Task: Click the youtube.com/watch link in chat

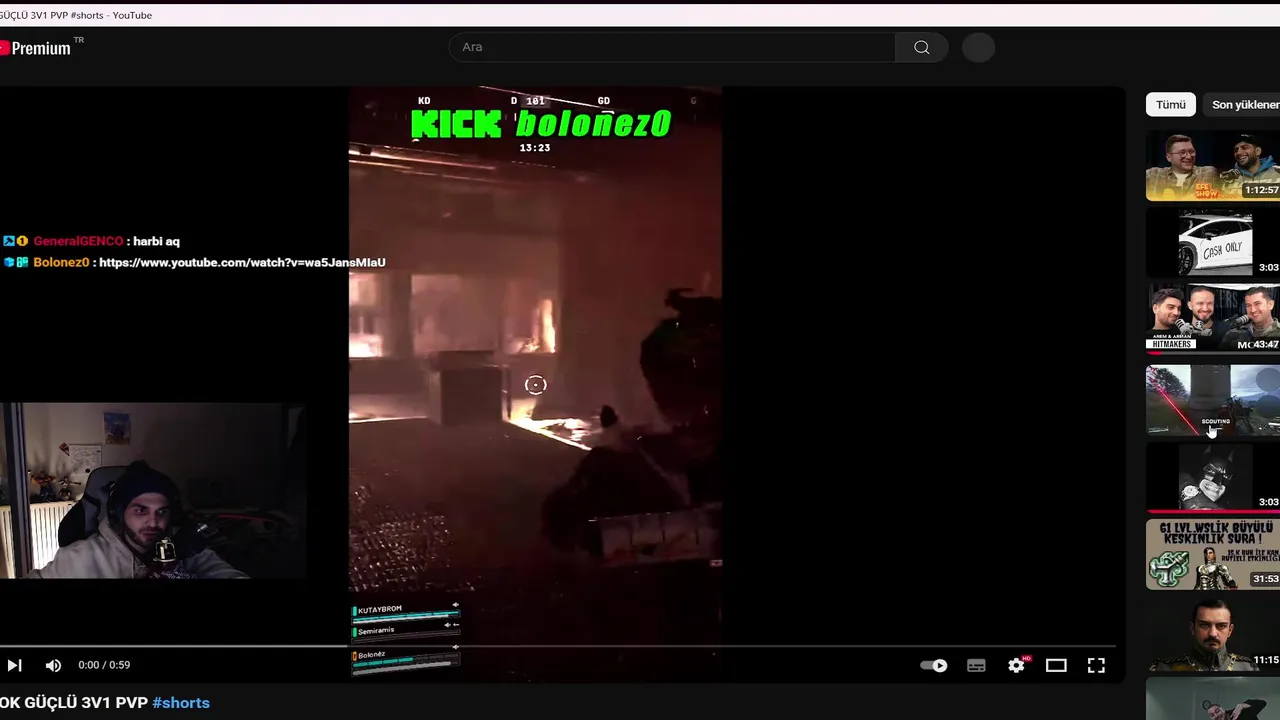Action: (242, 262)
